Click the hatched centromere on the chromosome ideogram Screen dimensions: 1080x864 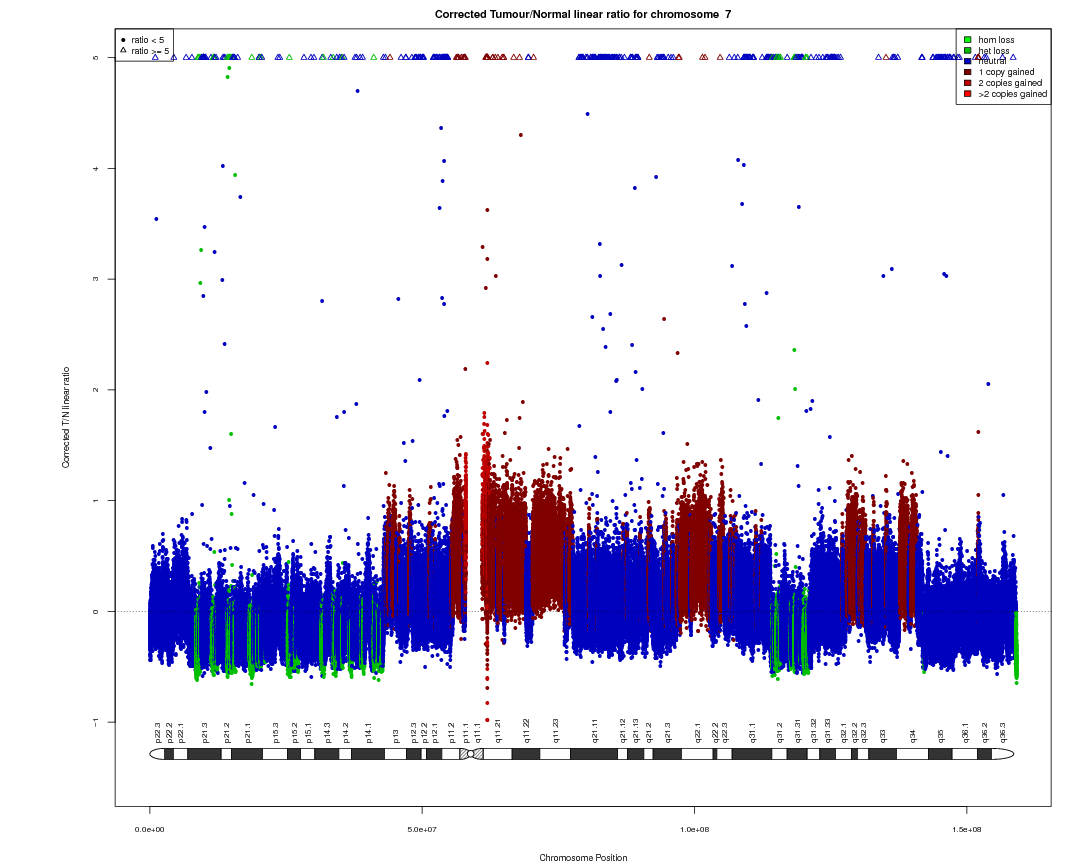pos(472,754)
